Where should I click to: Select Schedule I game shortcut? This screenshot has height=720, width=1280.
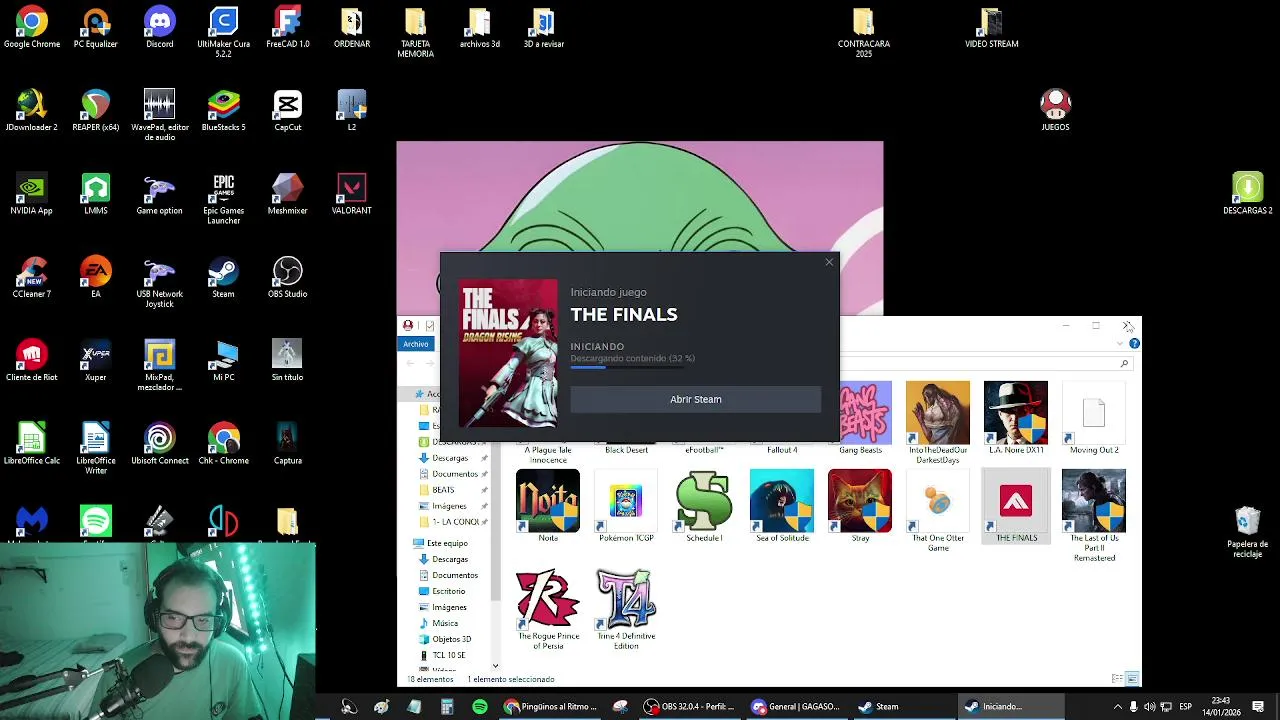[x=704, y=506]
